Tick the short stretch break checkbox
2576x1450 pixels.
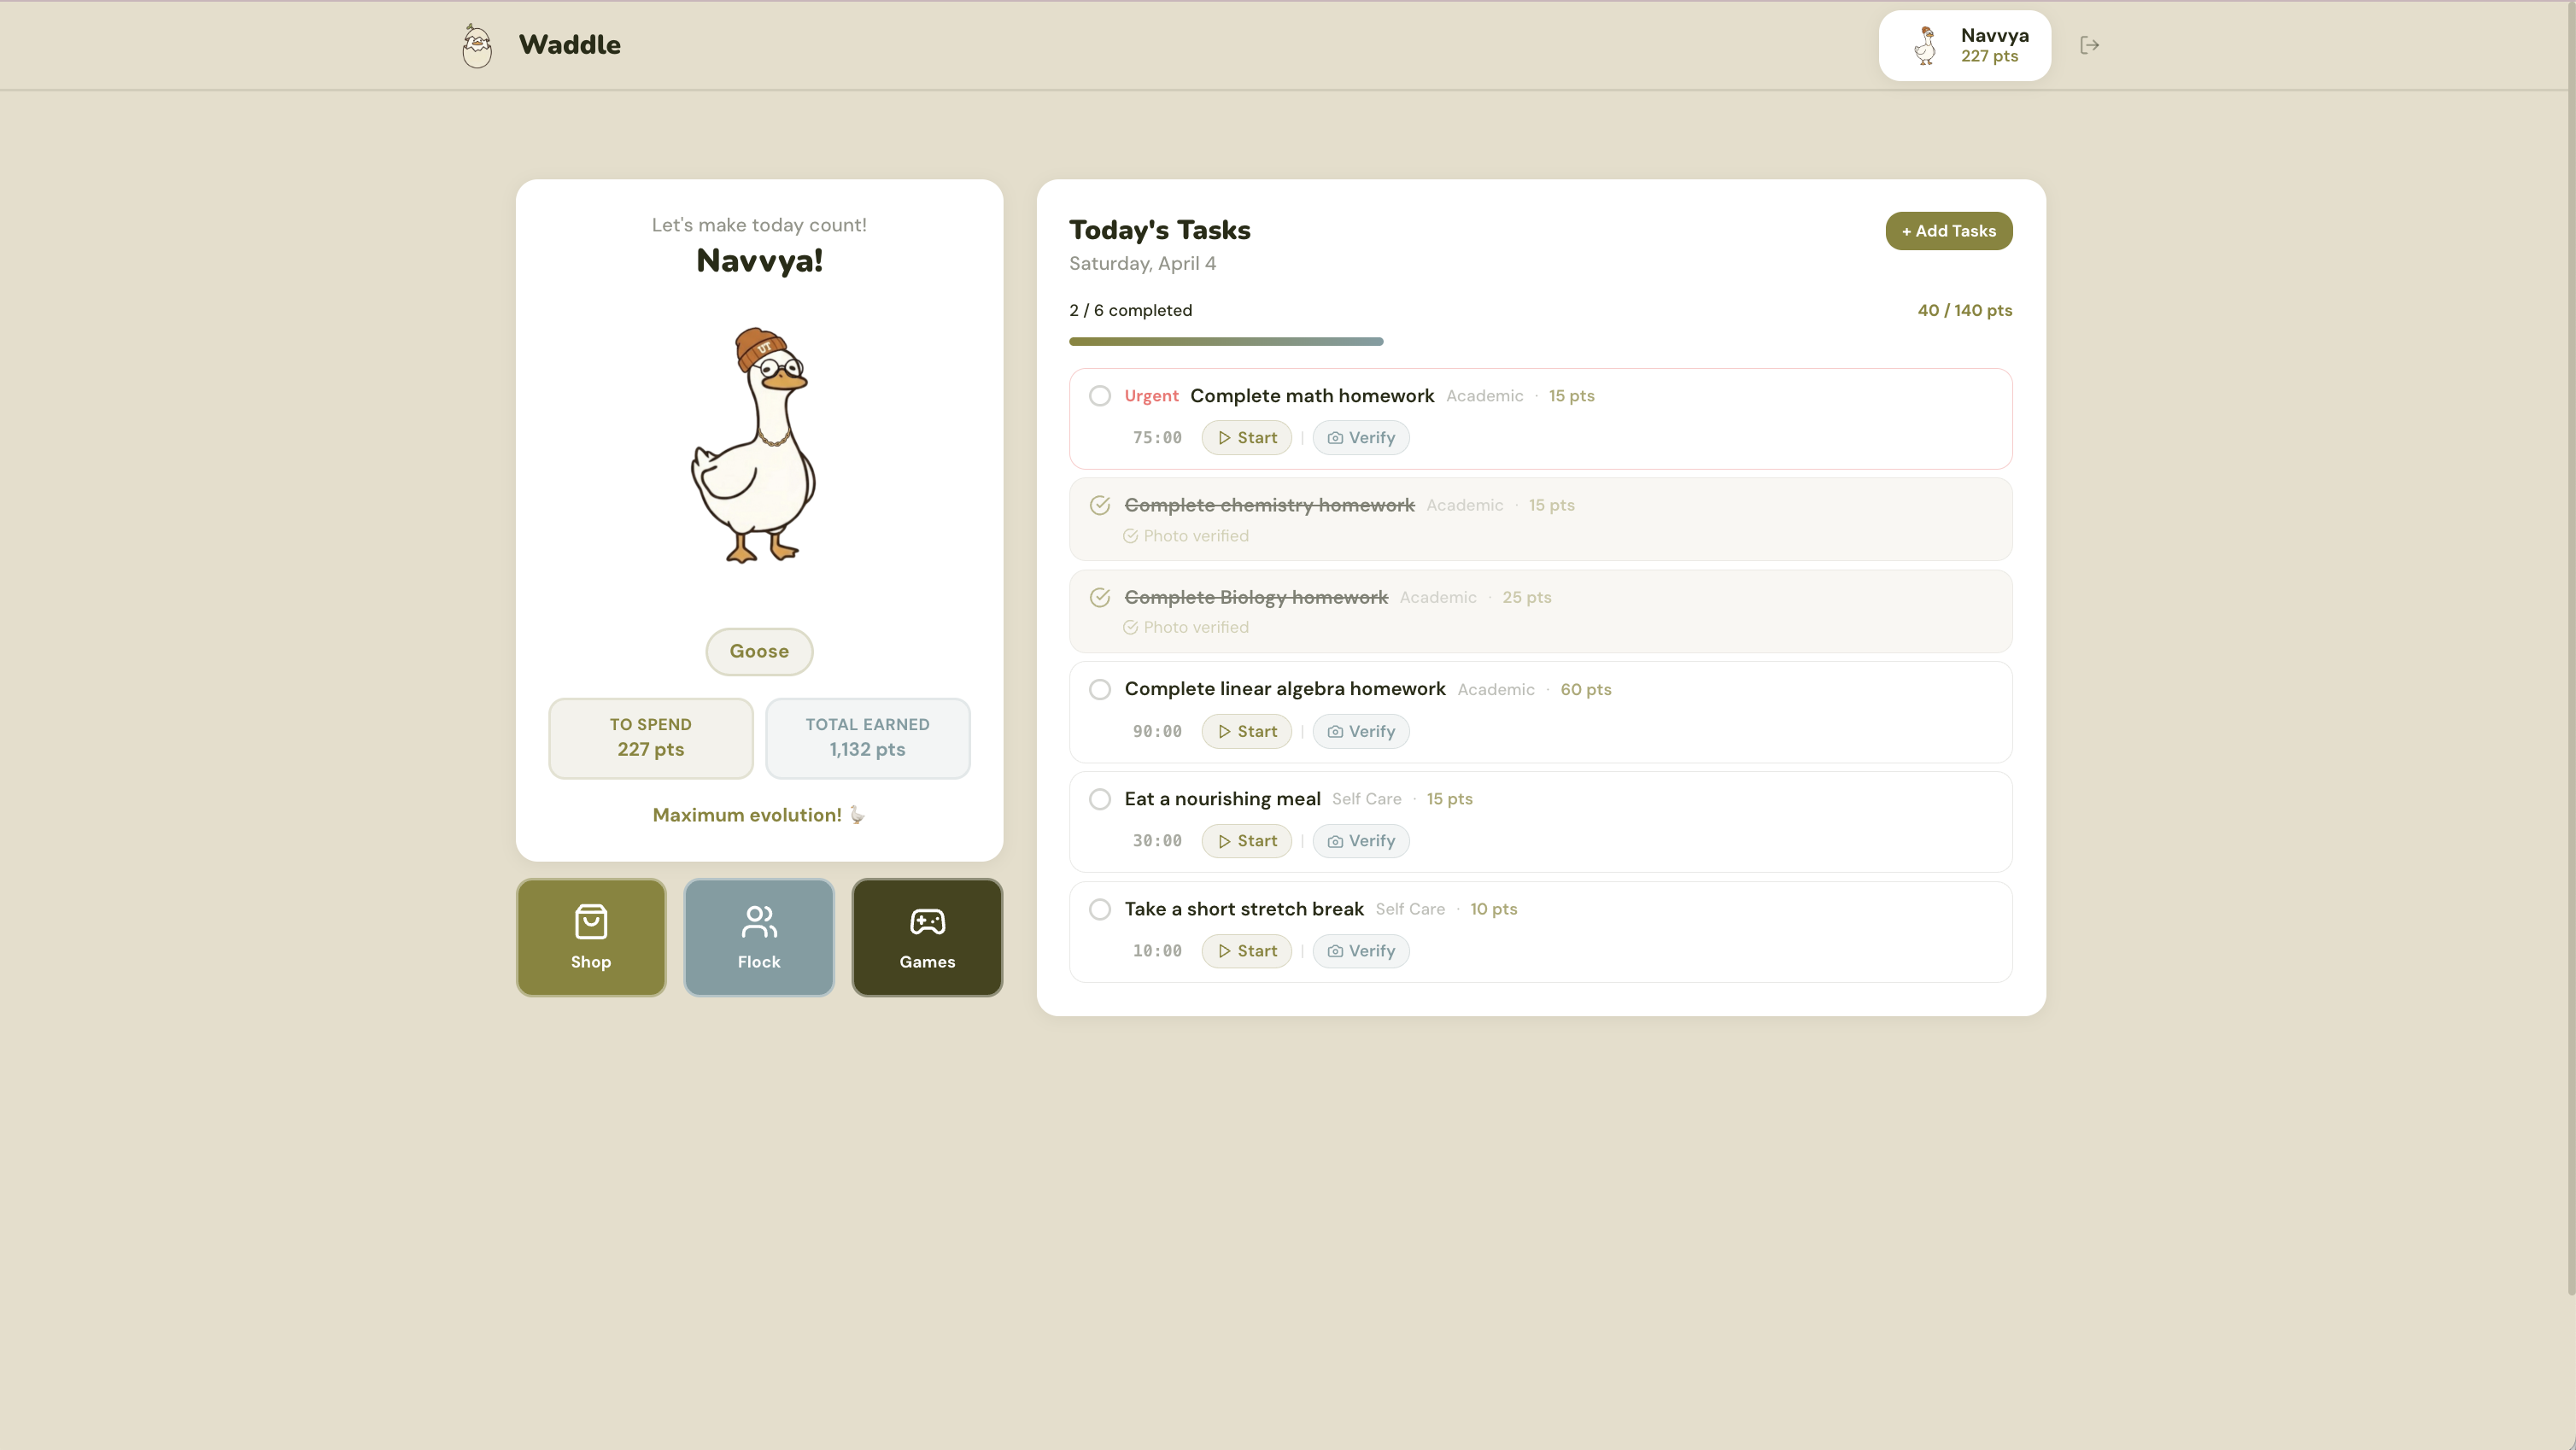pyautogui.click(x=1099, y=909)
